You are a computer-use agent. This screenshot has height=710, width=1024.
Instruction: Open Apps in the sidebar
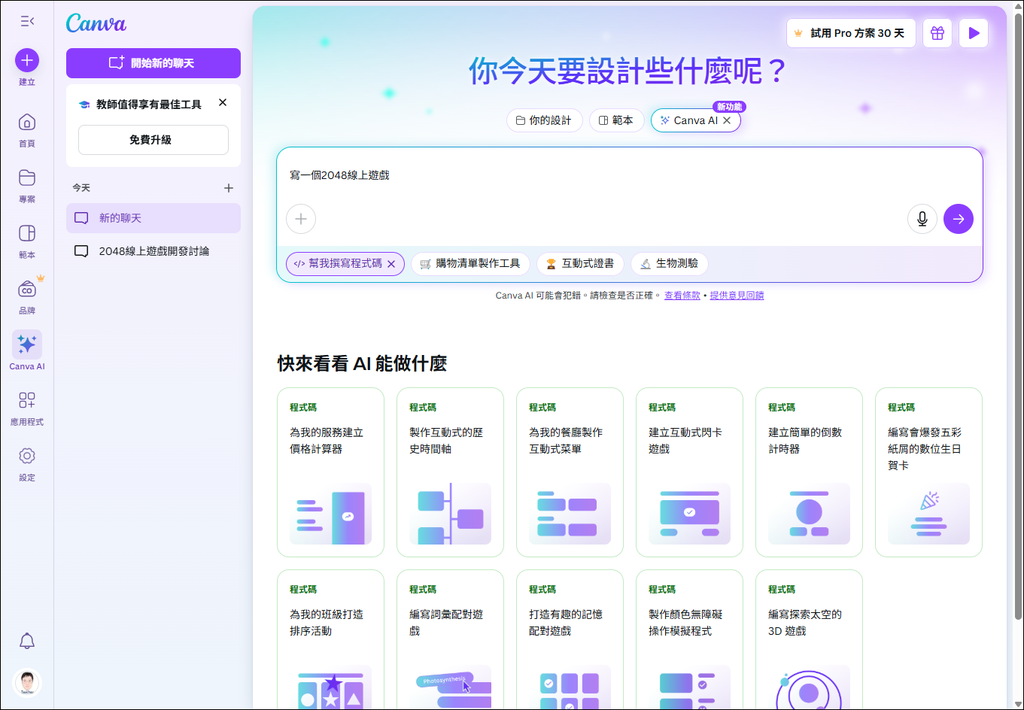click(x=27, y=408)
